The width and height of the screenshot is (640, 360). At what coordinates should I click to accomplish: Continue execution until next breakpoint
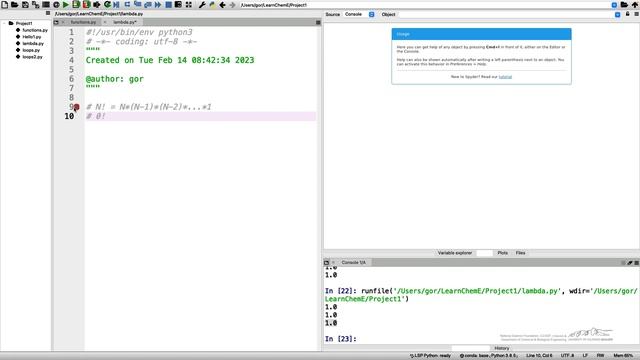(x=158, y=4)
